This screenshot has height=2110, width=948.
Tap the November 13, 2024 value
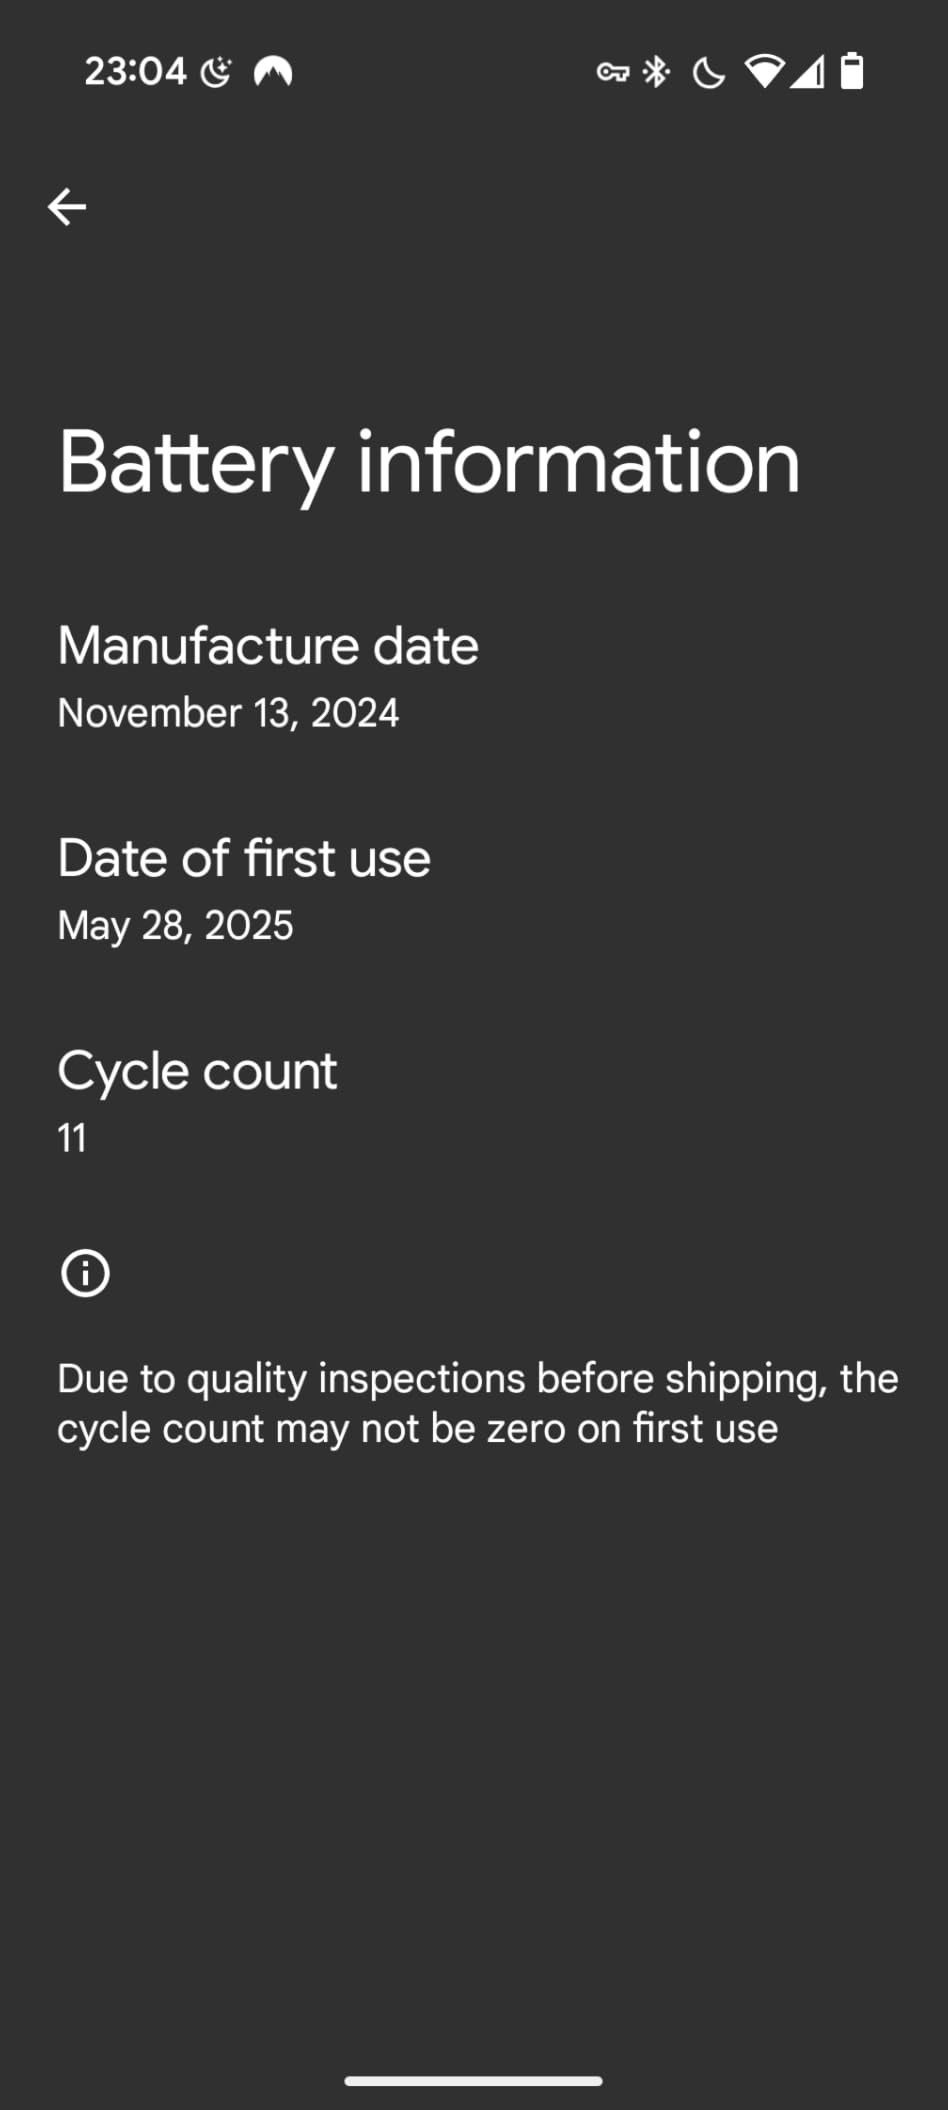click(228, 713)
